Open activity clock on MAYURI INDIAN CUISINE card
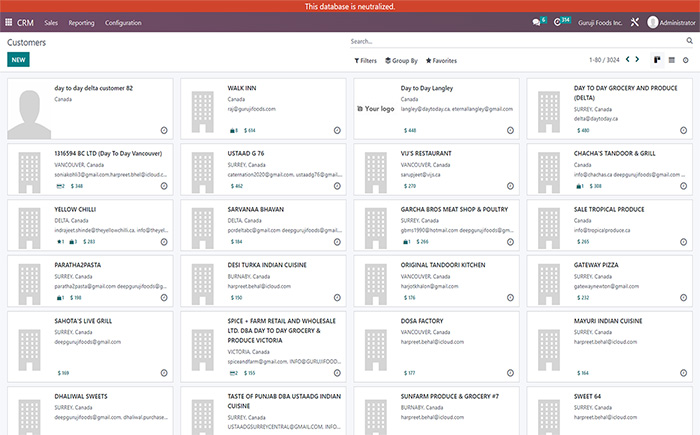 (683, 373)
